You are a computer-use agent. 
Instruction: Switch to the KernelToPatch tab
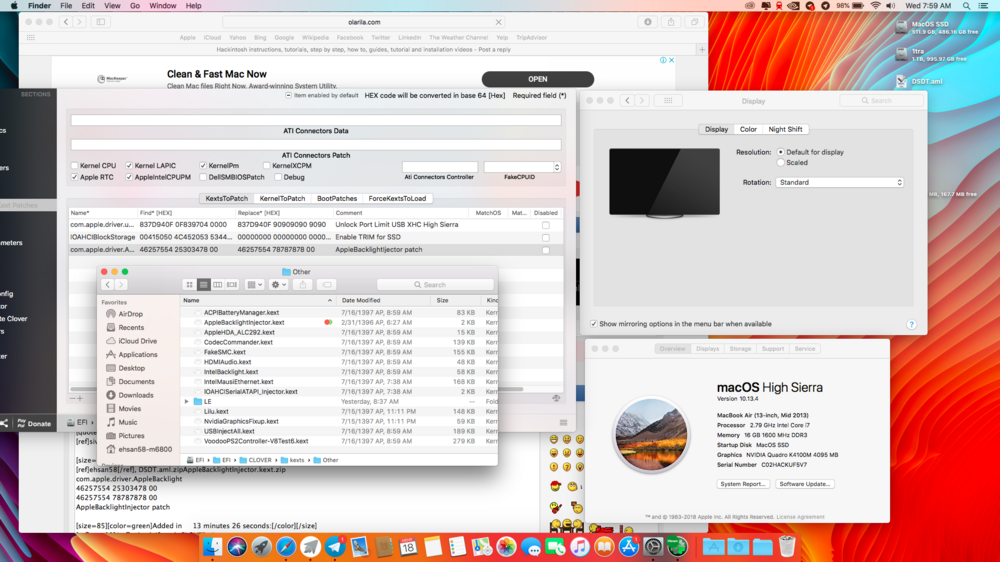click(x=282, y=199)
